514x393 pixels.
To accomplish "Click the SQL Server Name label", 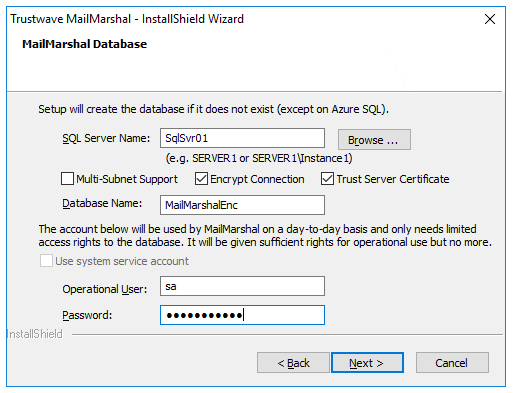I will pyautogui.click(x=106, y=138).
